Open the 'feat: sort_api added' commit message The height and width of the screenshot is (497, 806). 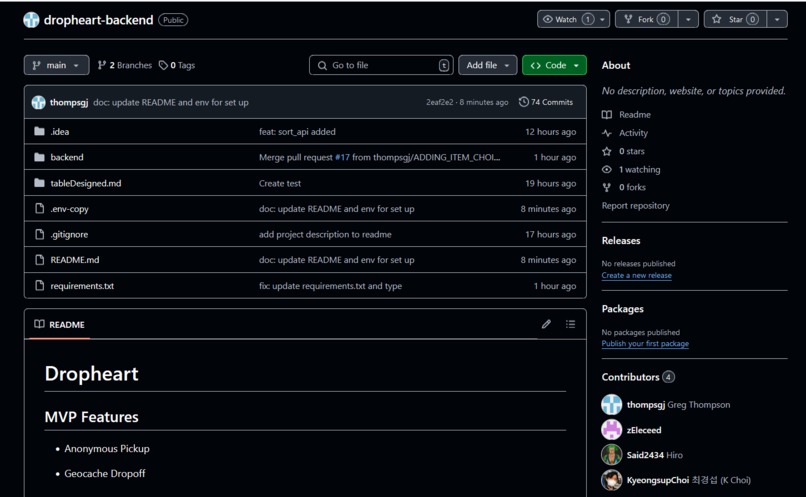pyautogui.click(x=297, y=132)
